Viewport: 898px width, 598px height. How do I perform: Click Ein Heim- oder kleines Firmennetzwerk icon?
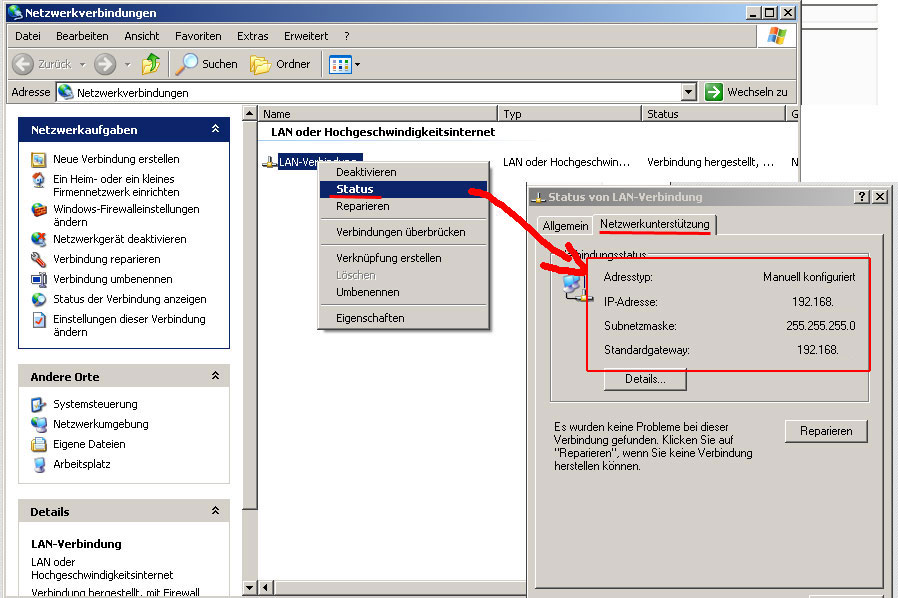(38, 180)
